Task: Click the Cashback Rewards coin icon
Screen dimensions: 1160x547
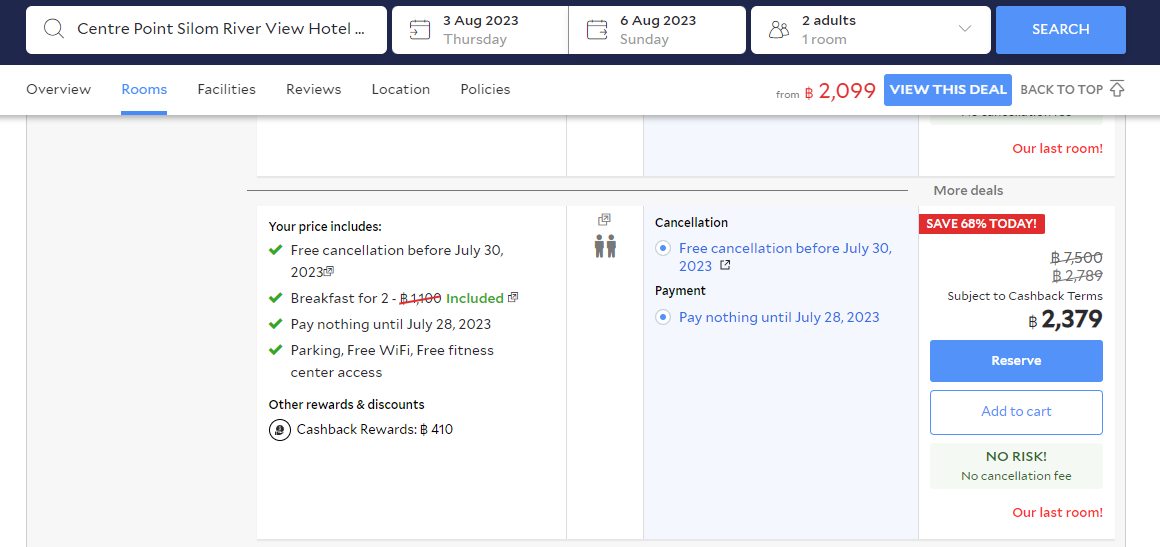Action: [x=280, y=429]
